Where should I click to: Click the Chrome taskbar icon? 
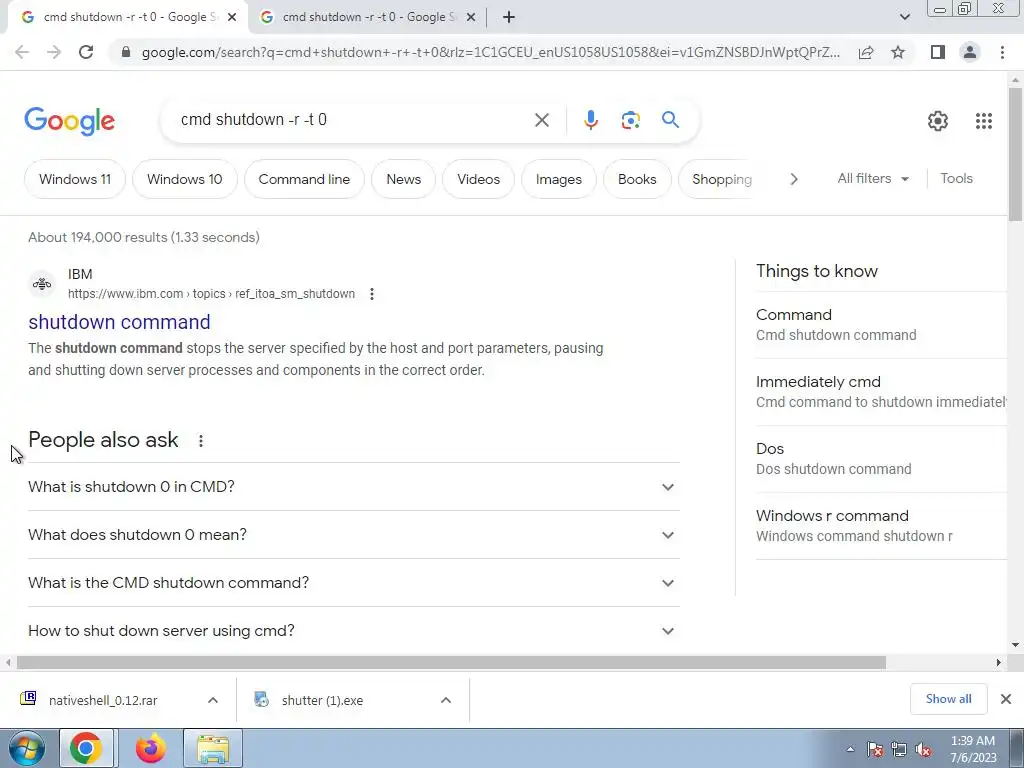pos(86,748)
